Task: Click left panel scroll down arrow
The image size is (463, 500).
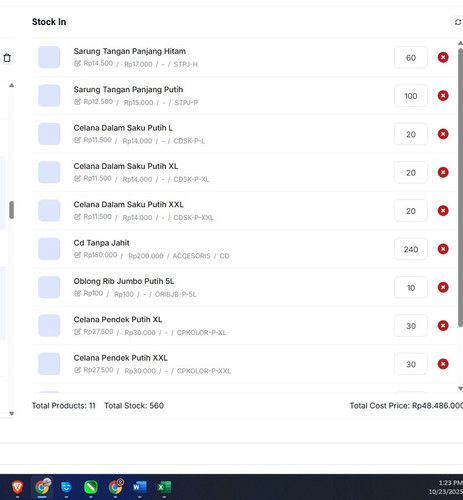Action: coord(12,414)
